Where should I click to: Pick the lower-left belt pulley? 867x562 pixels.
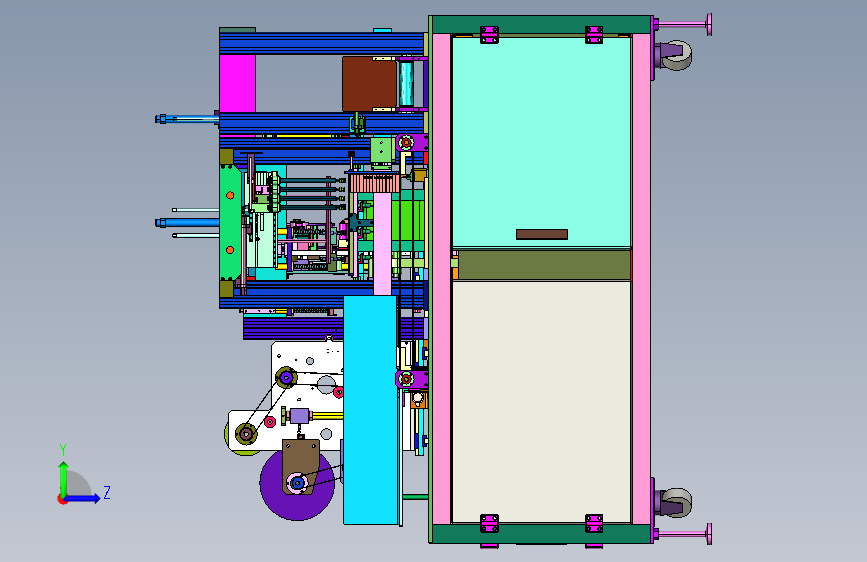click(246, 434)
